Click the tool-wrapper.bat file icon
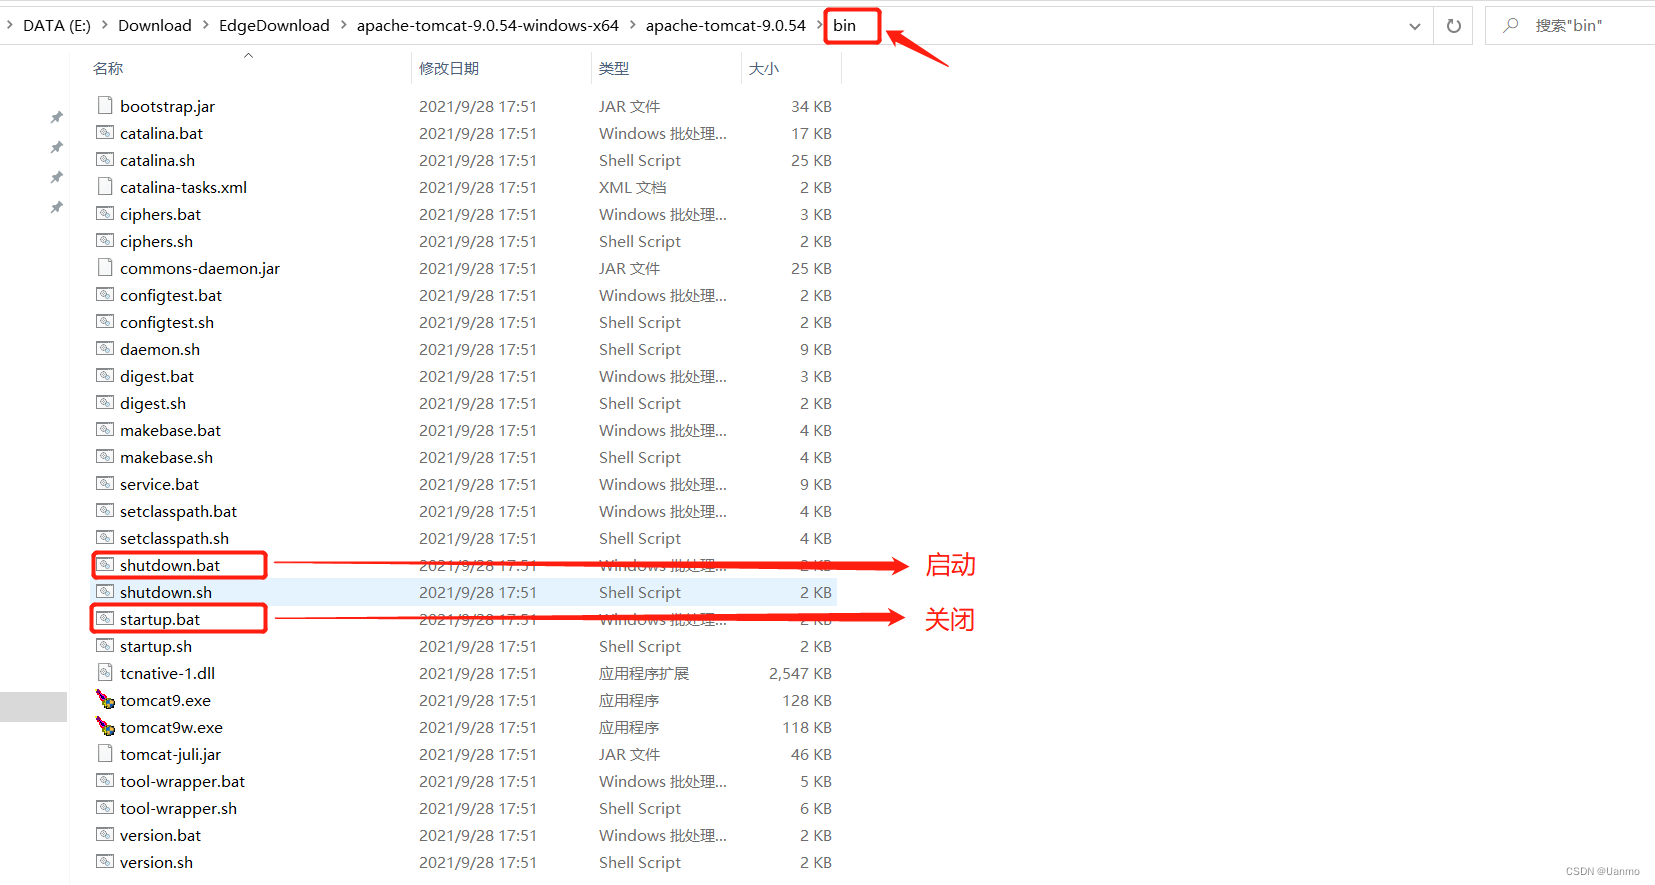Viewport: 1655px width, 885px height. [105, 780]
